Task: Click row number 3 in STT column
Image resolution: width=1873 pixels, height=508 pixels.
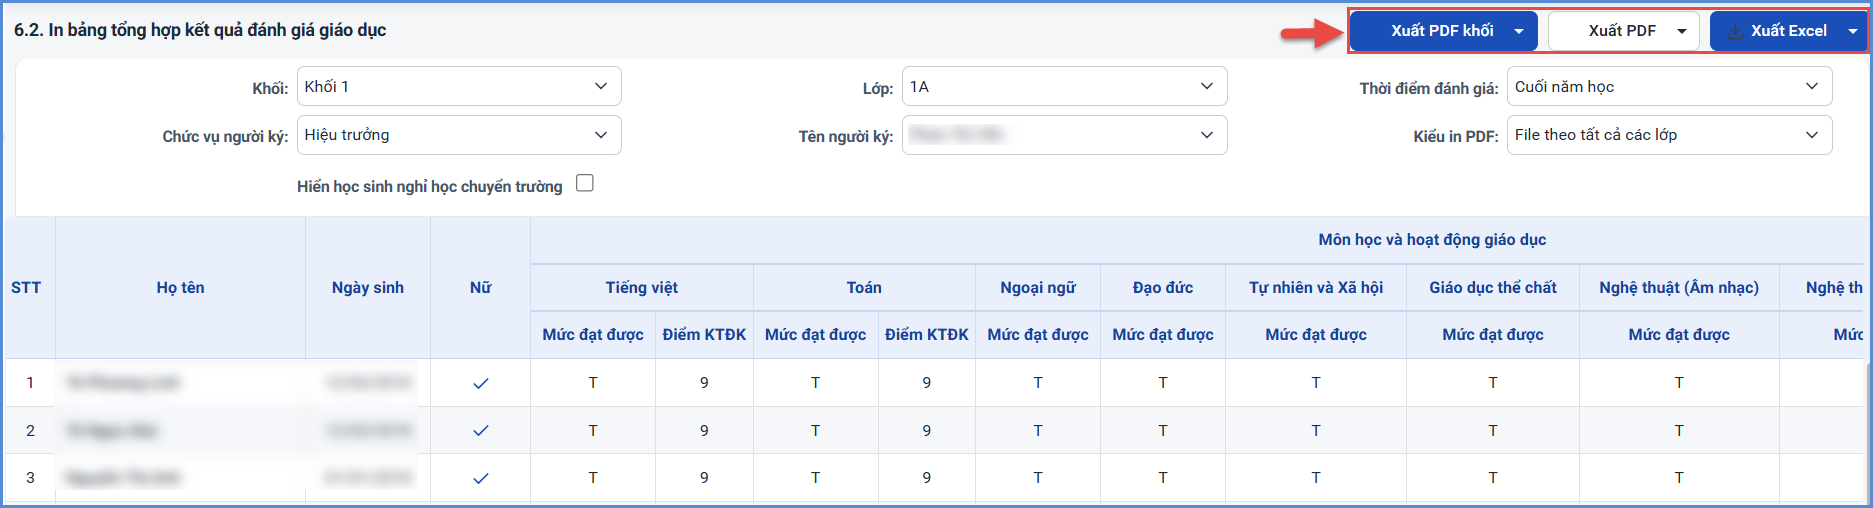Action: (x=30, y=479)
